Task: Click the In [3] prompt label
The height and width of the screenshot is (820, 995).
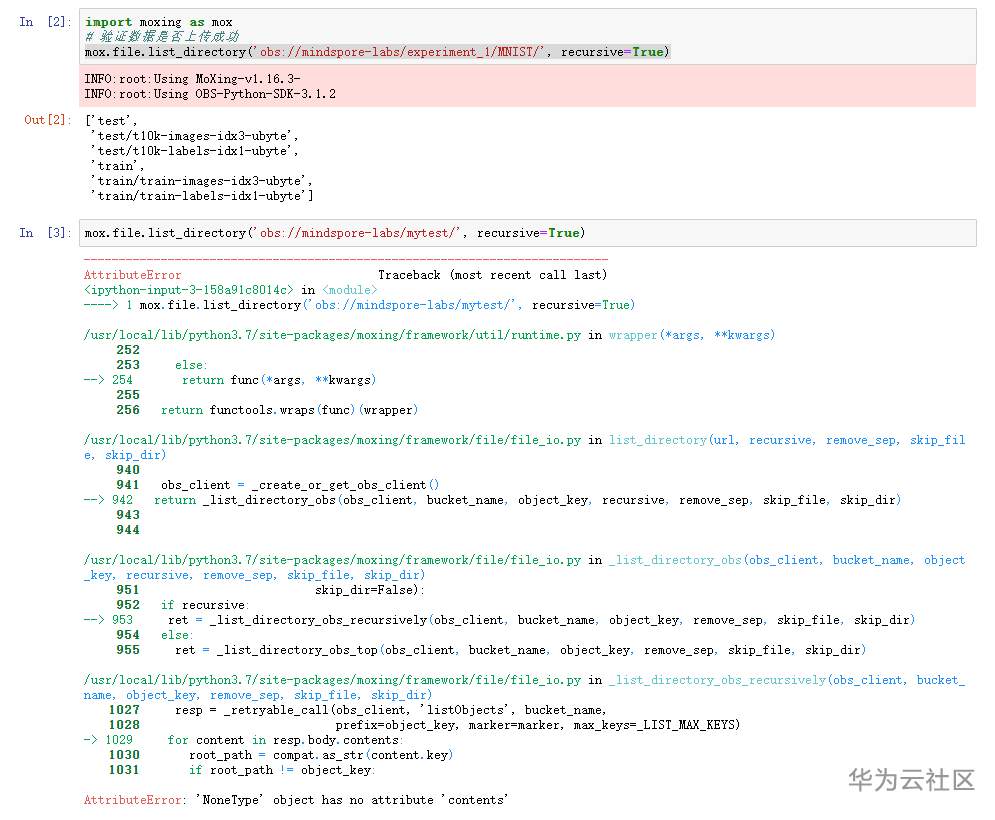Action: pos(44,233)
